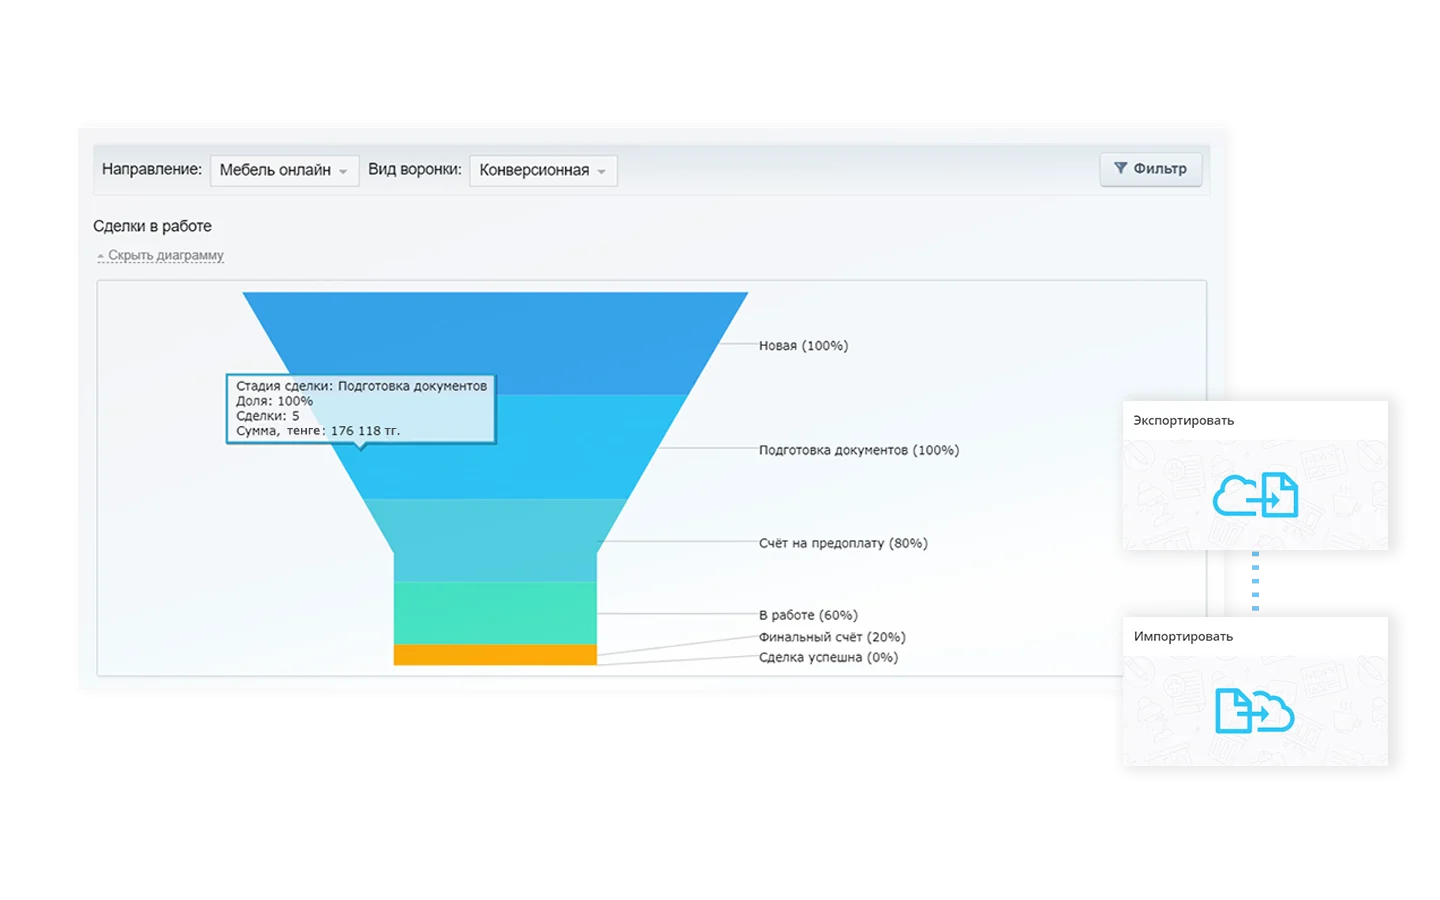The width and height of the screenshot is (1440, 900).
Task: Click the import file-to-cloud icon
Action: click(1254, 710)
